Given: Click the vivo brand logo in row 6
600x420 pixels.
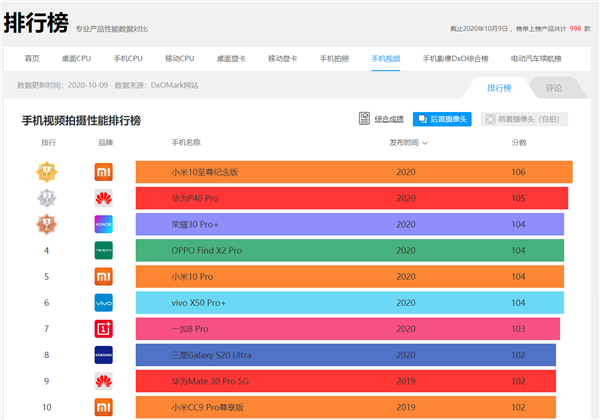Looking at the screenshot, I should pos(104,302).
